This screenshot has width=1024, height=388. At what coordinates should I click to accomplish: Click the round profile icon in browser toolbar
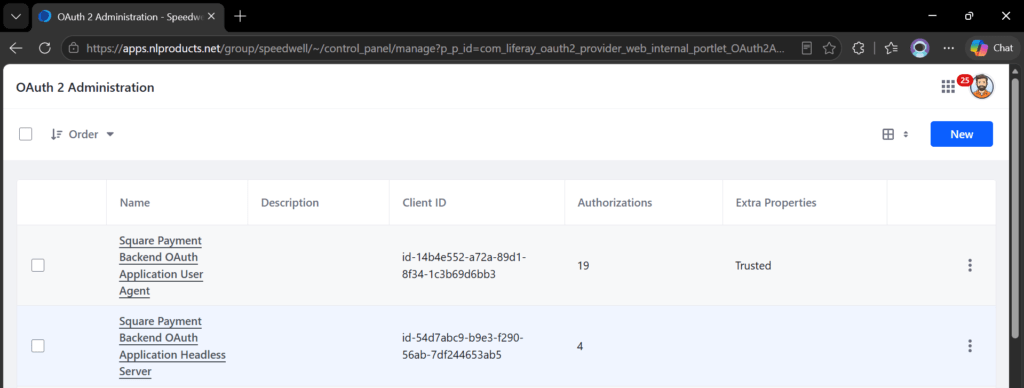tap(920, 48)
